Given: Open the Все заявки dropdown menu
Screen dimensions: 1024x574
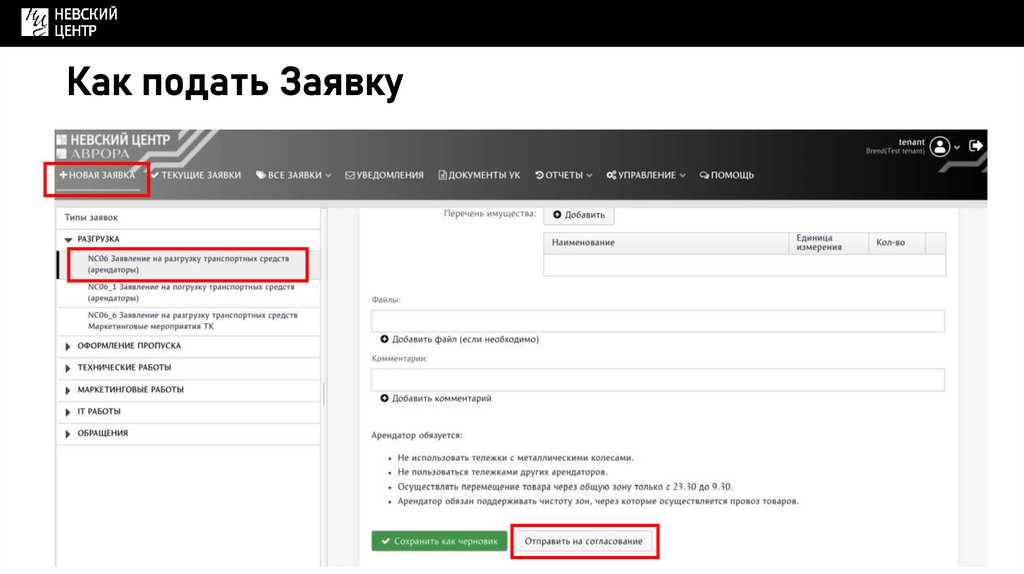Looking at the screenshot, I should click(x=294, y=175).
